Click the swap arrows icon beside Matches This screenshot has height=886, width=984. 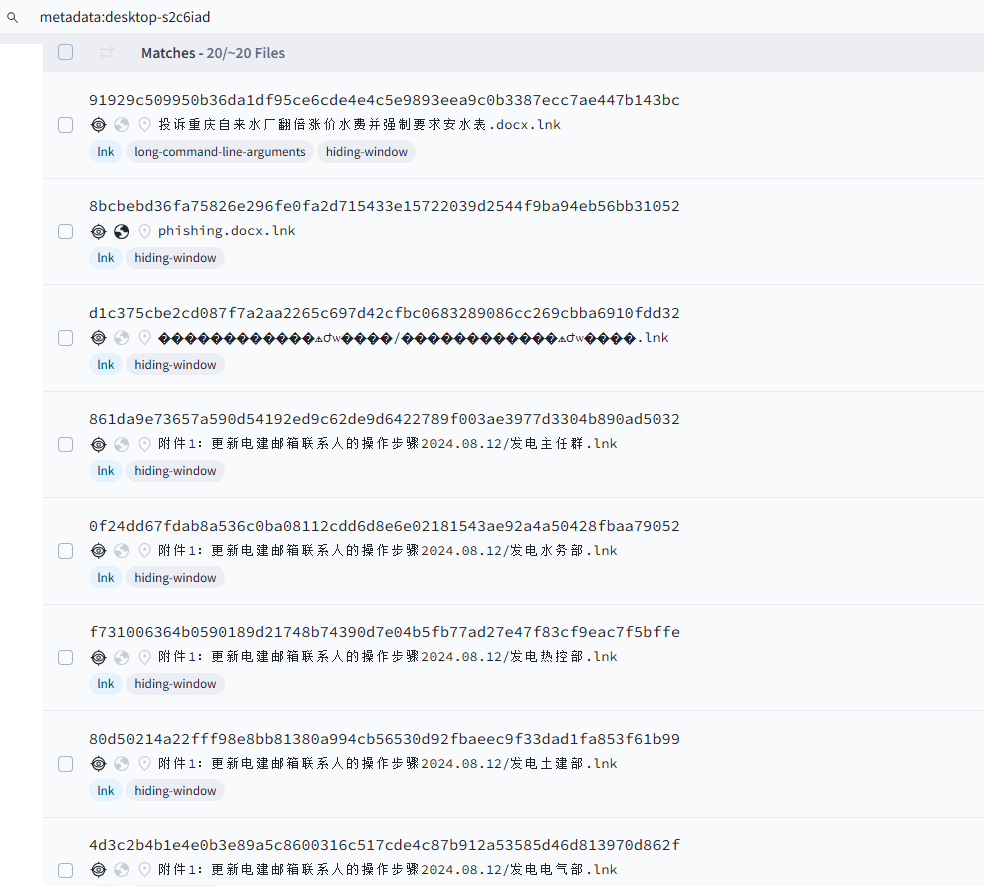tap(107, 53)
